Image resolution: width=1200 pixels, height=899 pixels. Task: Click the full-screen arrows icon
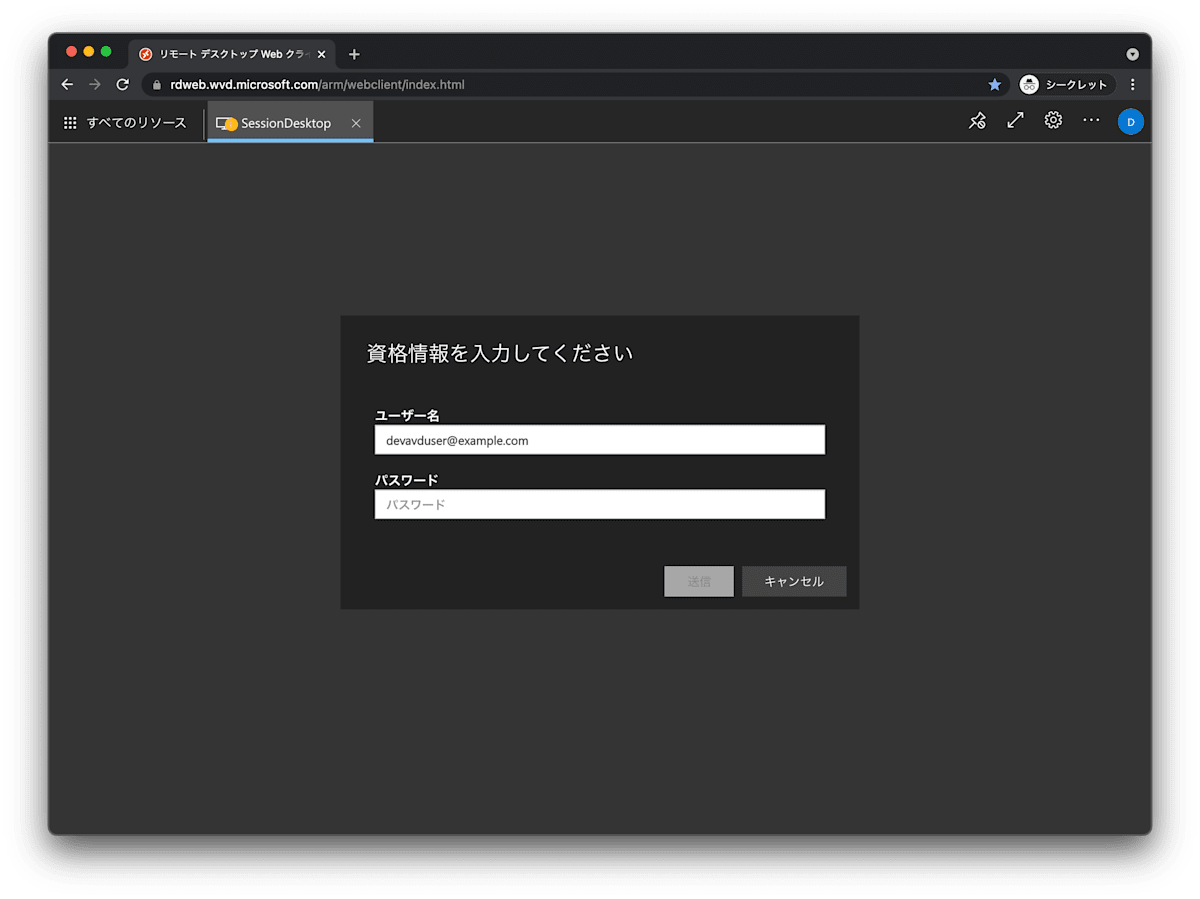pyautogui.click(x=1015, y=120)
